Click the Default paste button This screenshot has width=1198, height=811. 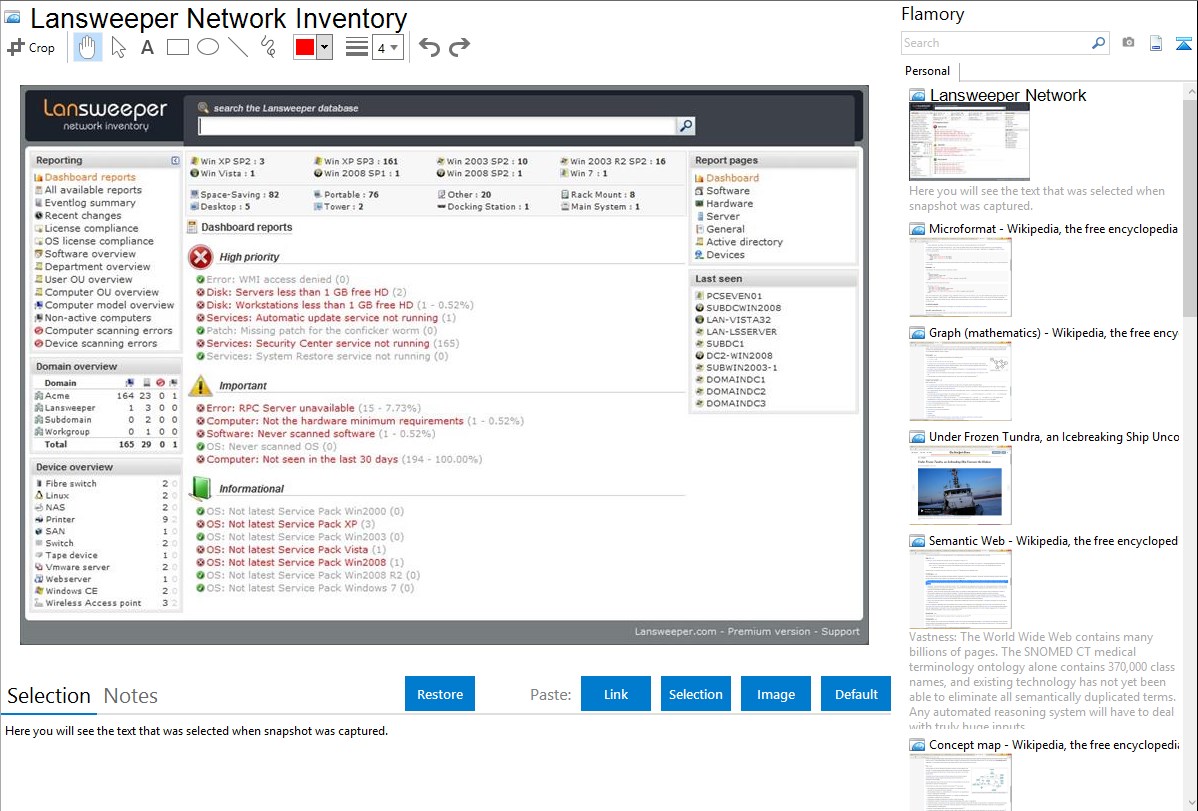pyautogui.click(x=856, y=694)
